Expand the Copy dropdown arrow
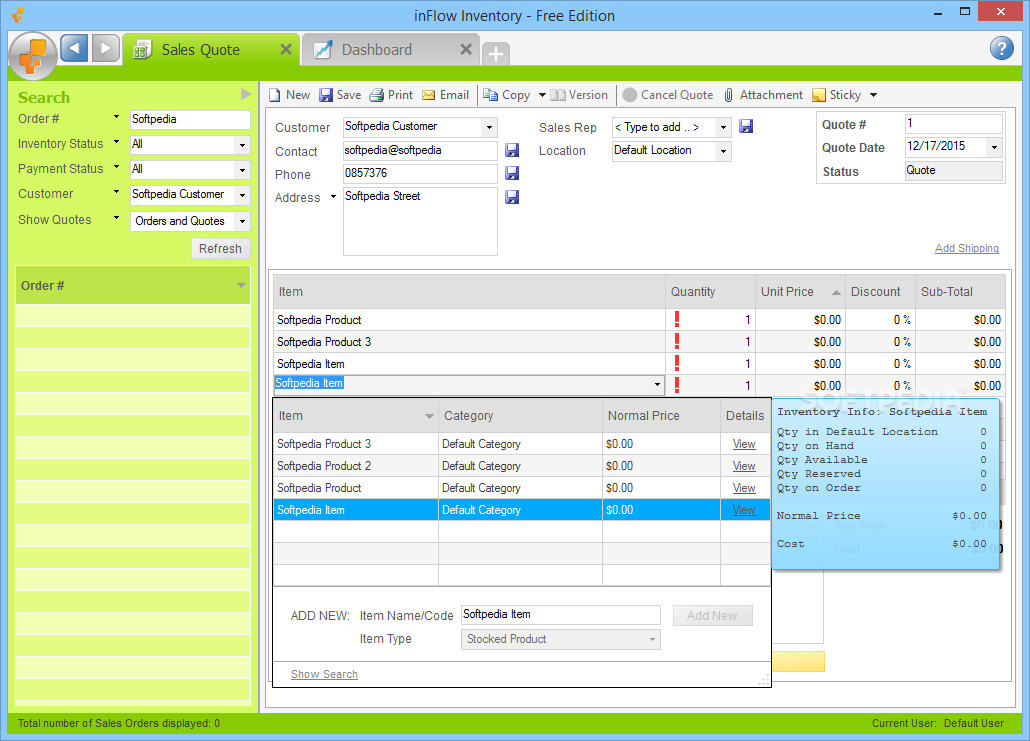Image resolution: width=1030 pixels, height=741 pixels. (543, 95)
